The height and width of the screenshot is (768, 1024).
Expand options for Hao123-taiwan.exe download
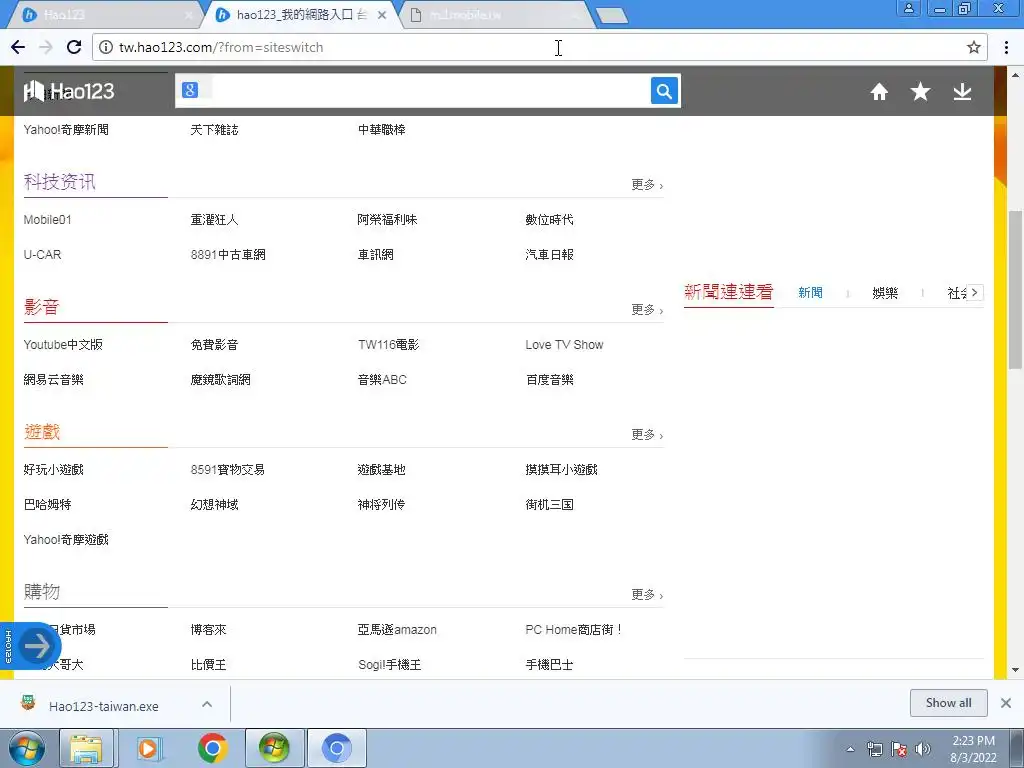207,704
